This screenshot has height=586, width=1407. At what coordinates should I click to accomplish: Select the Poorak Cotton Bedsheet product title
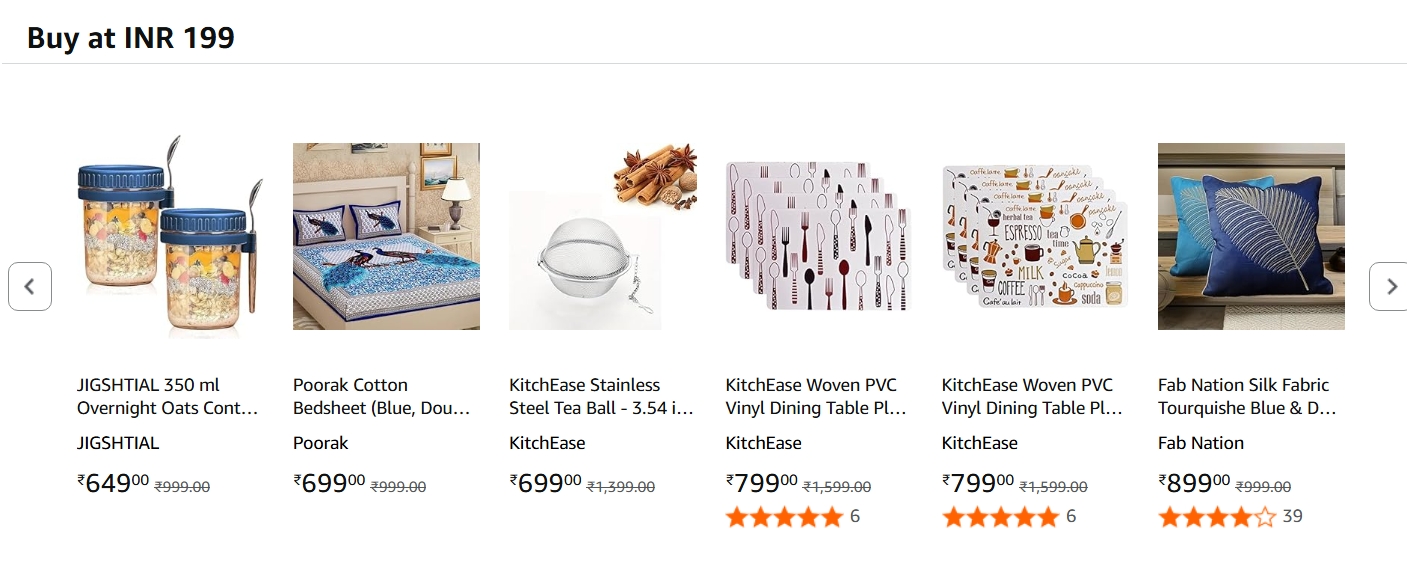(x=380, y=396)
